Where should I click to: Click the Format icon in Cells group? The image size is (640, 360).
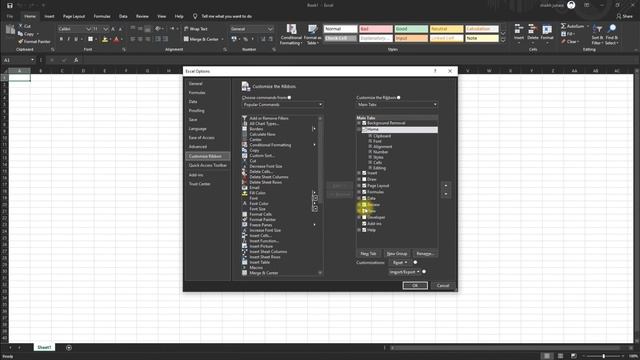[x=547, y=29]
